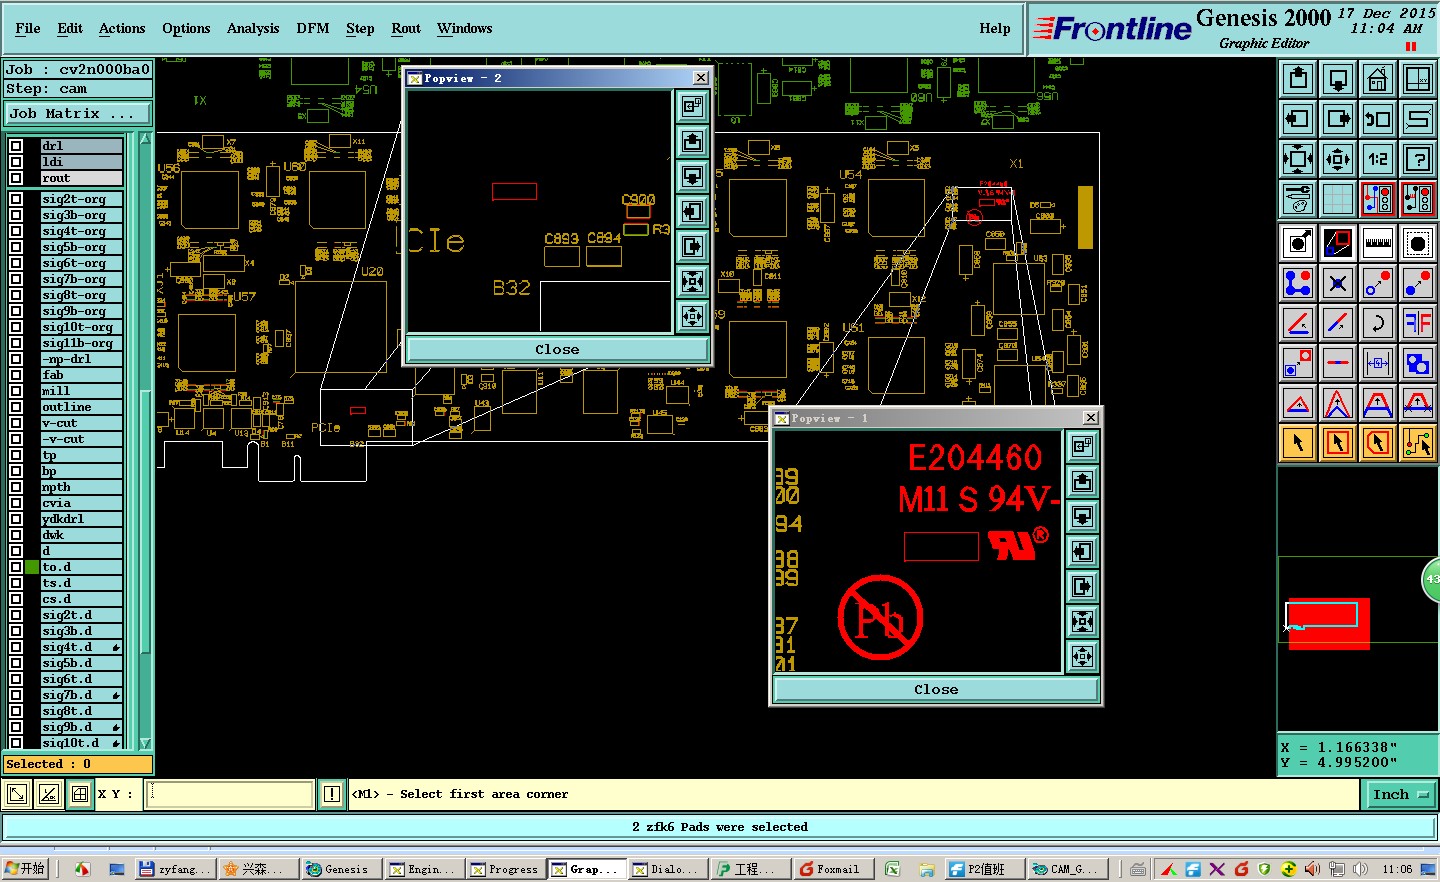Toggle the drl layer checkbox
This screenshot has width=1440, height=882.
(x=16, y=146)
